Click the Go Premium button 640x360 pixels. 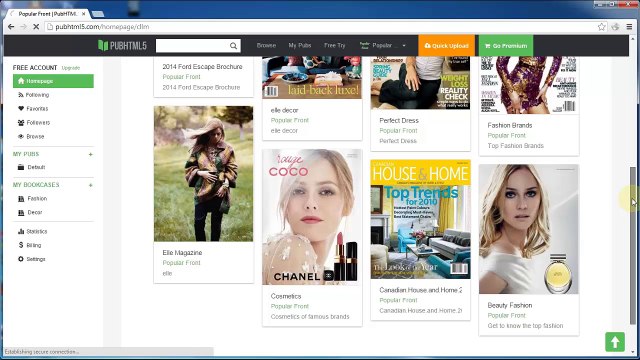coord(506,46)
